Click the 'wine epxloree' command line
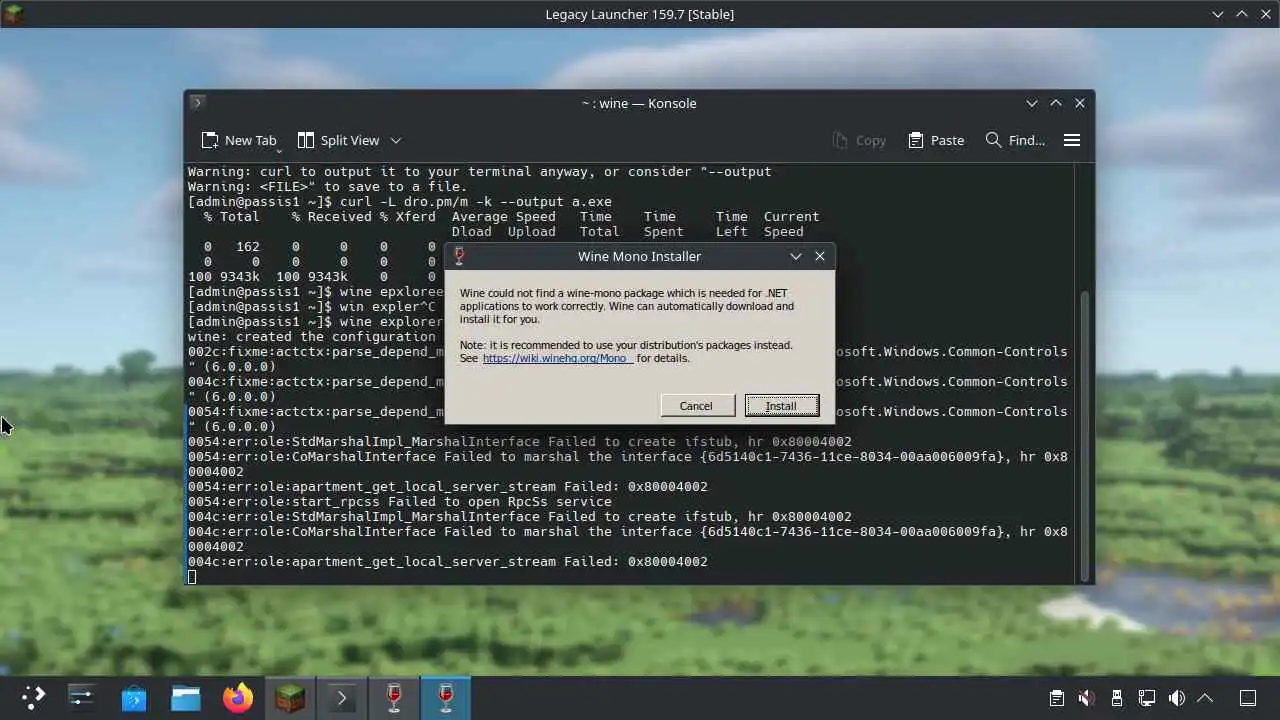Viewport: 1280px width, 720px height. (315, 291)
